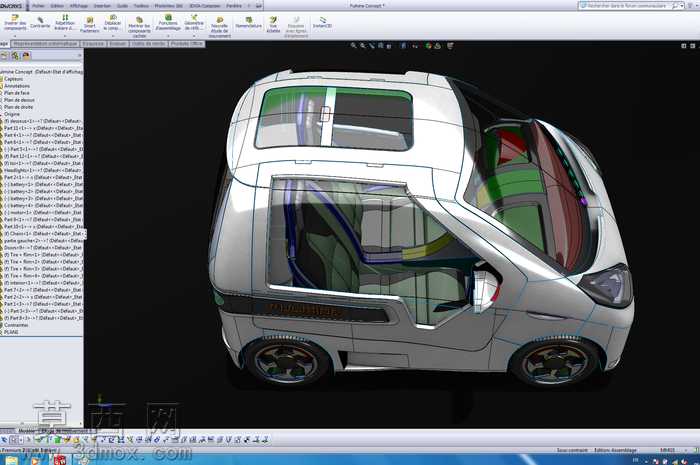Select the battery<1> component

point(43,184)
